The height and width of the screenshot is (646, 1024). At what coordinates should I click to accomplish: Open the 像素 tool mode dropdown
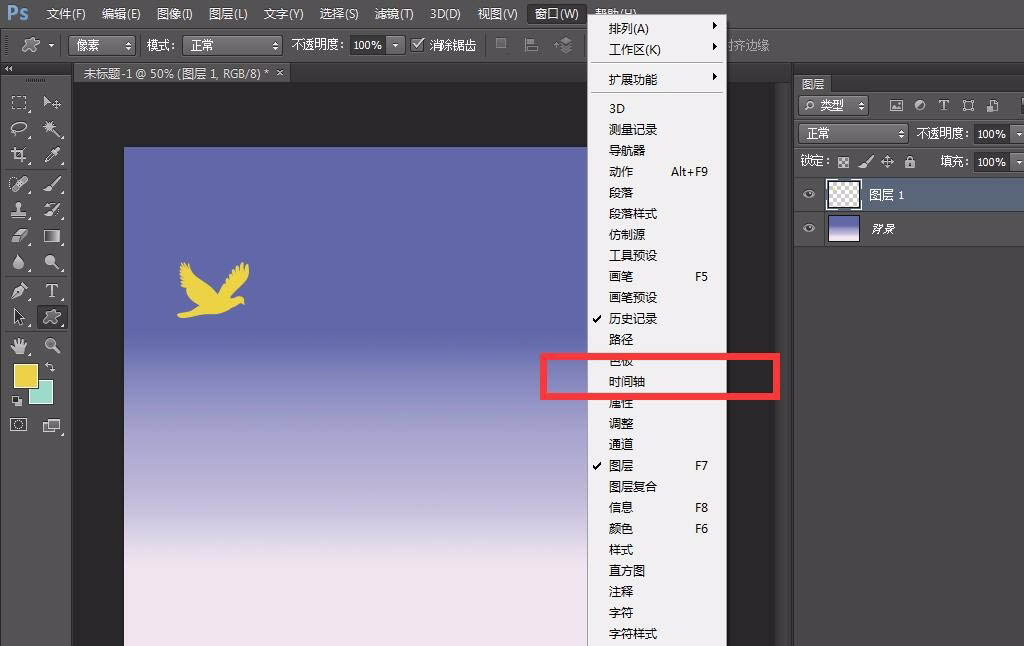[x=102, y=45]
